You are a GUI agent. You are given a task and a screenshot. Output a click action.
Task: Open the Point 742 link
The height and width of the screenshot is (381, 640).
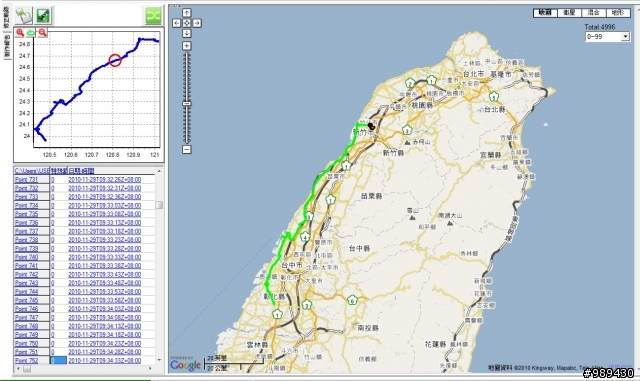point(26,274)
